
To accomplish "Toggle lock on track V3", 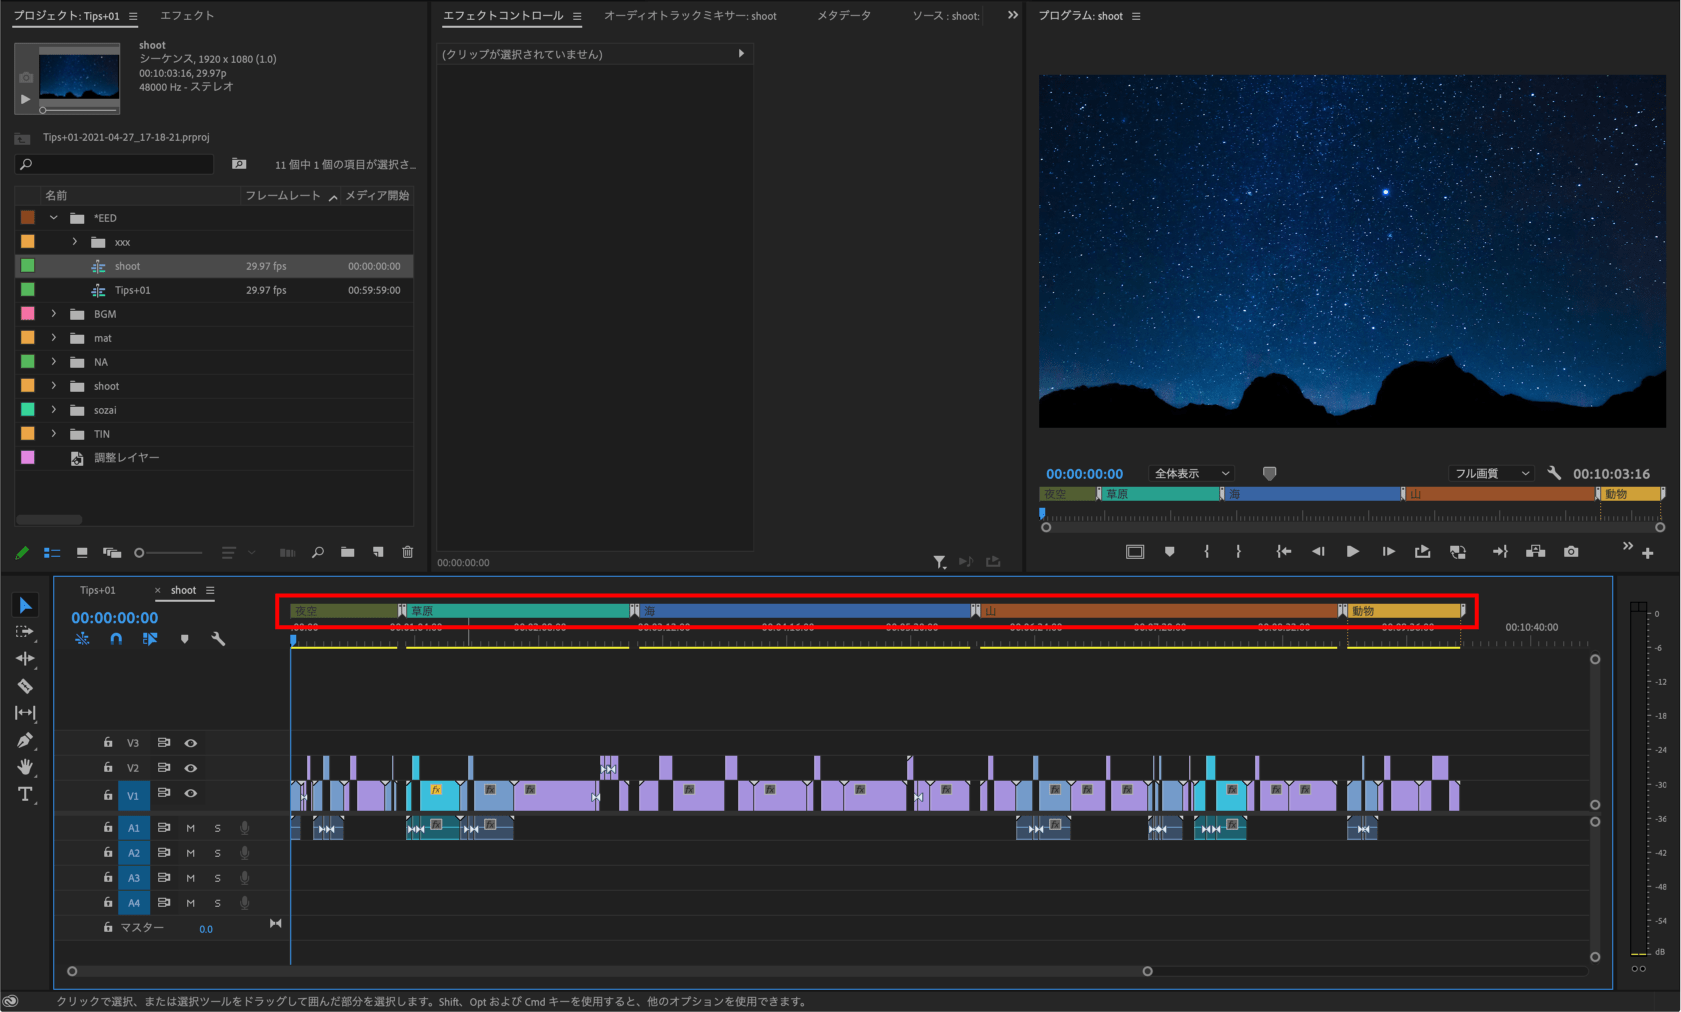I will [x=108, y=743].
